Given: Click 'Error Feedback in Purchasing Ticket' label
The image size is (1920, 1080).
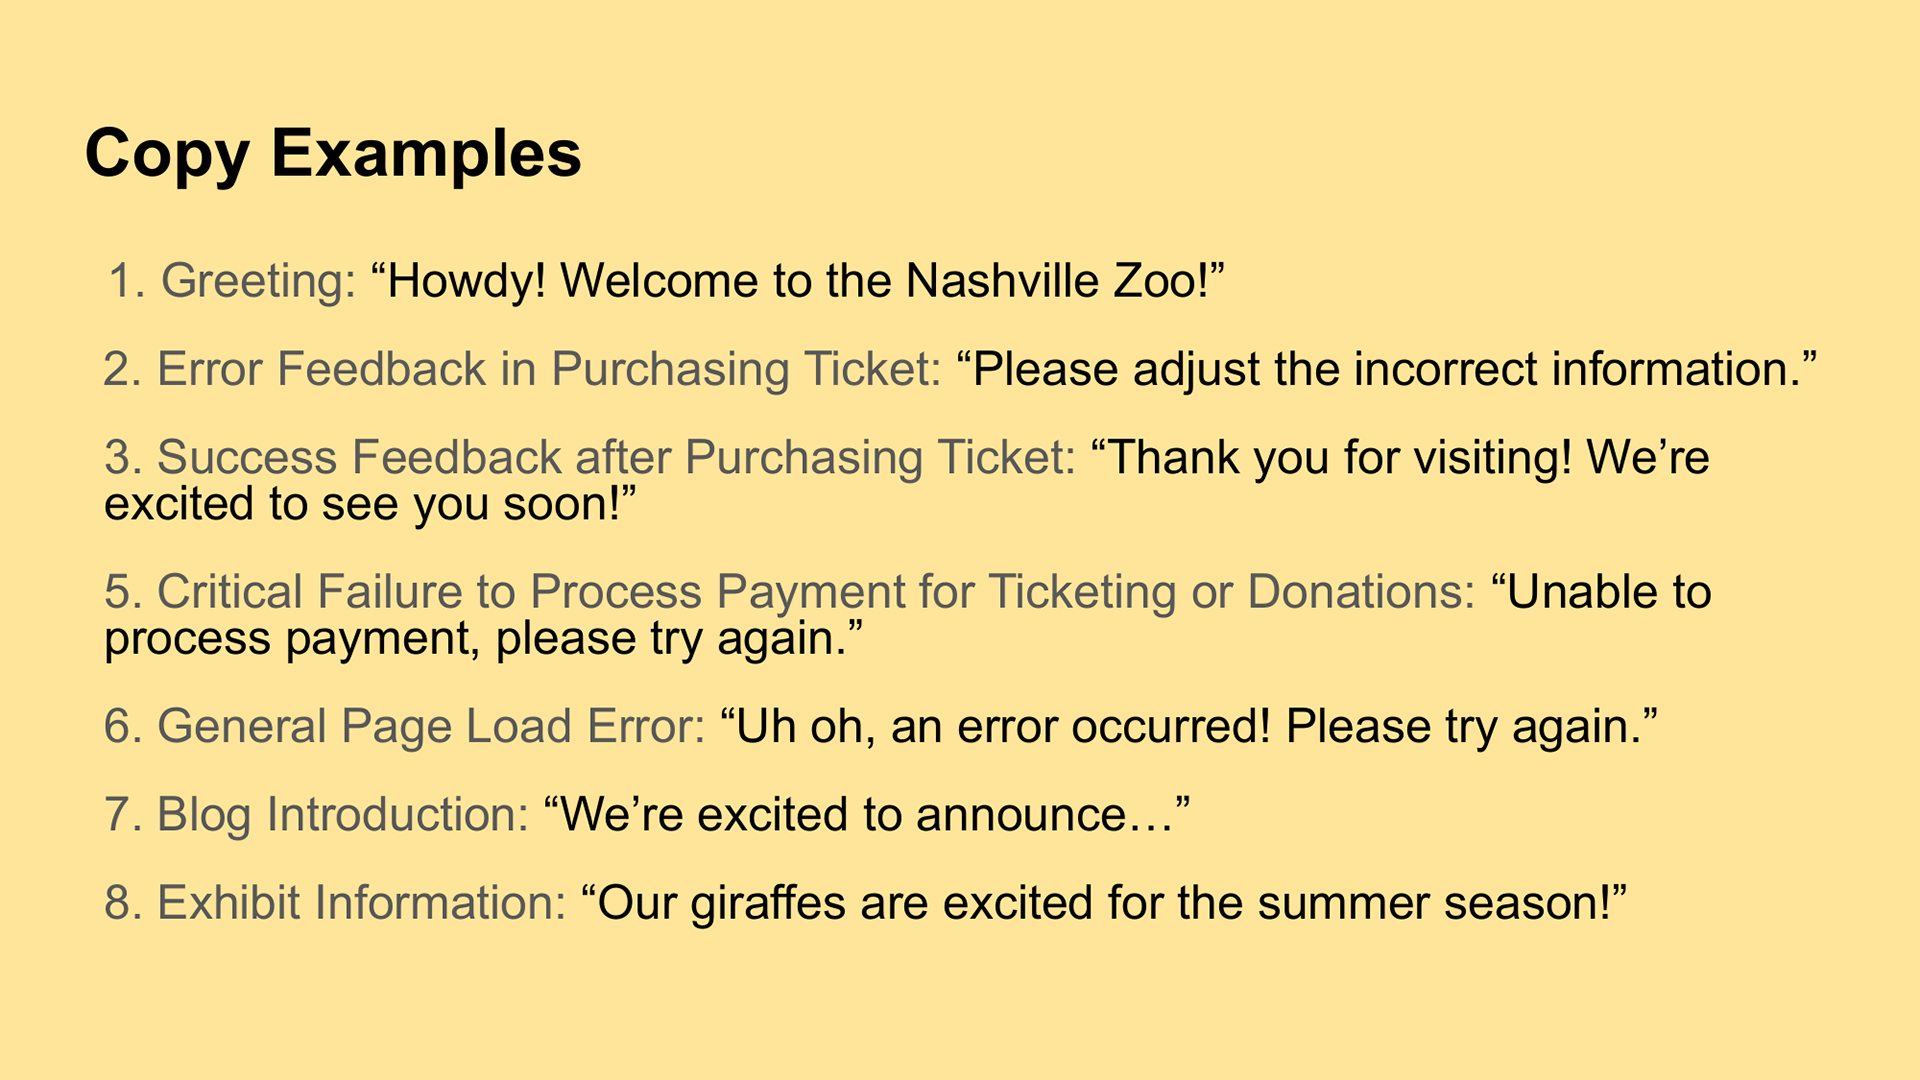Looking at the screenshot, I should click(549, 369).
